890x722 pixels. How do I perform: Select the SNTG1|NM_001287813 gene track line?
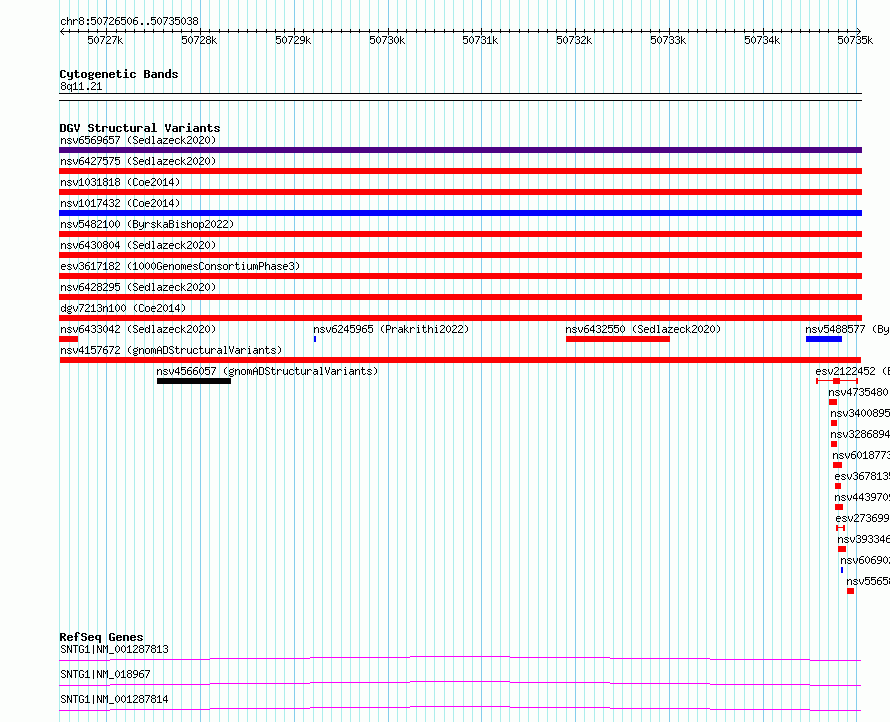(460, 658)
